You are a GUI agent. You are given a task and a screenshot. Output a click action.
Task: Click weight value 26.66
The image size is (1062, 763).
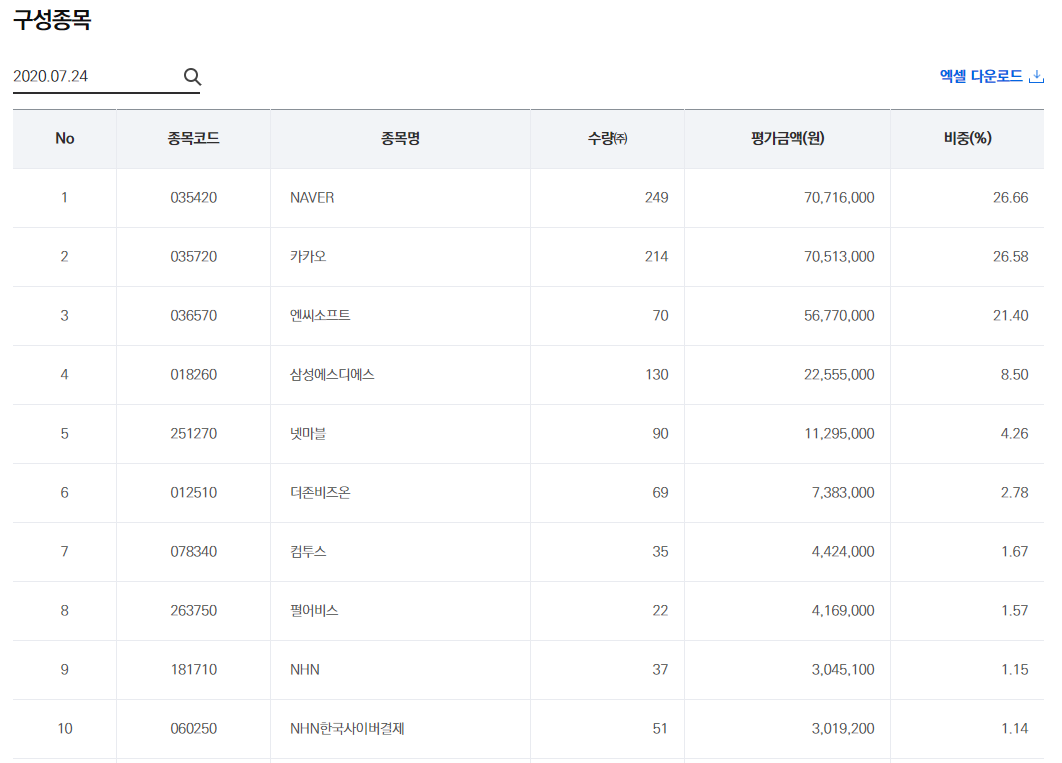click(1011, 198)
